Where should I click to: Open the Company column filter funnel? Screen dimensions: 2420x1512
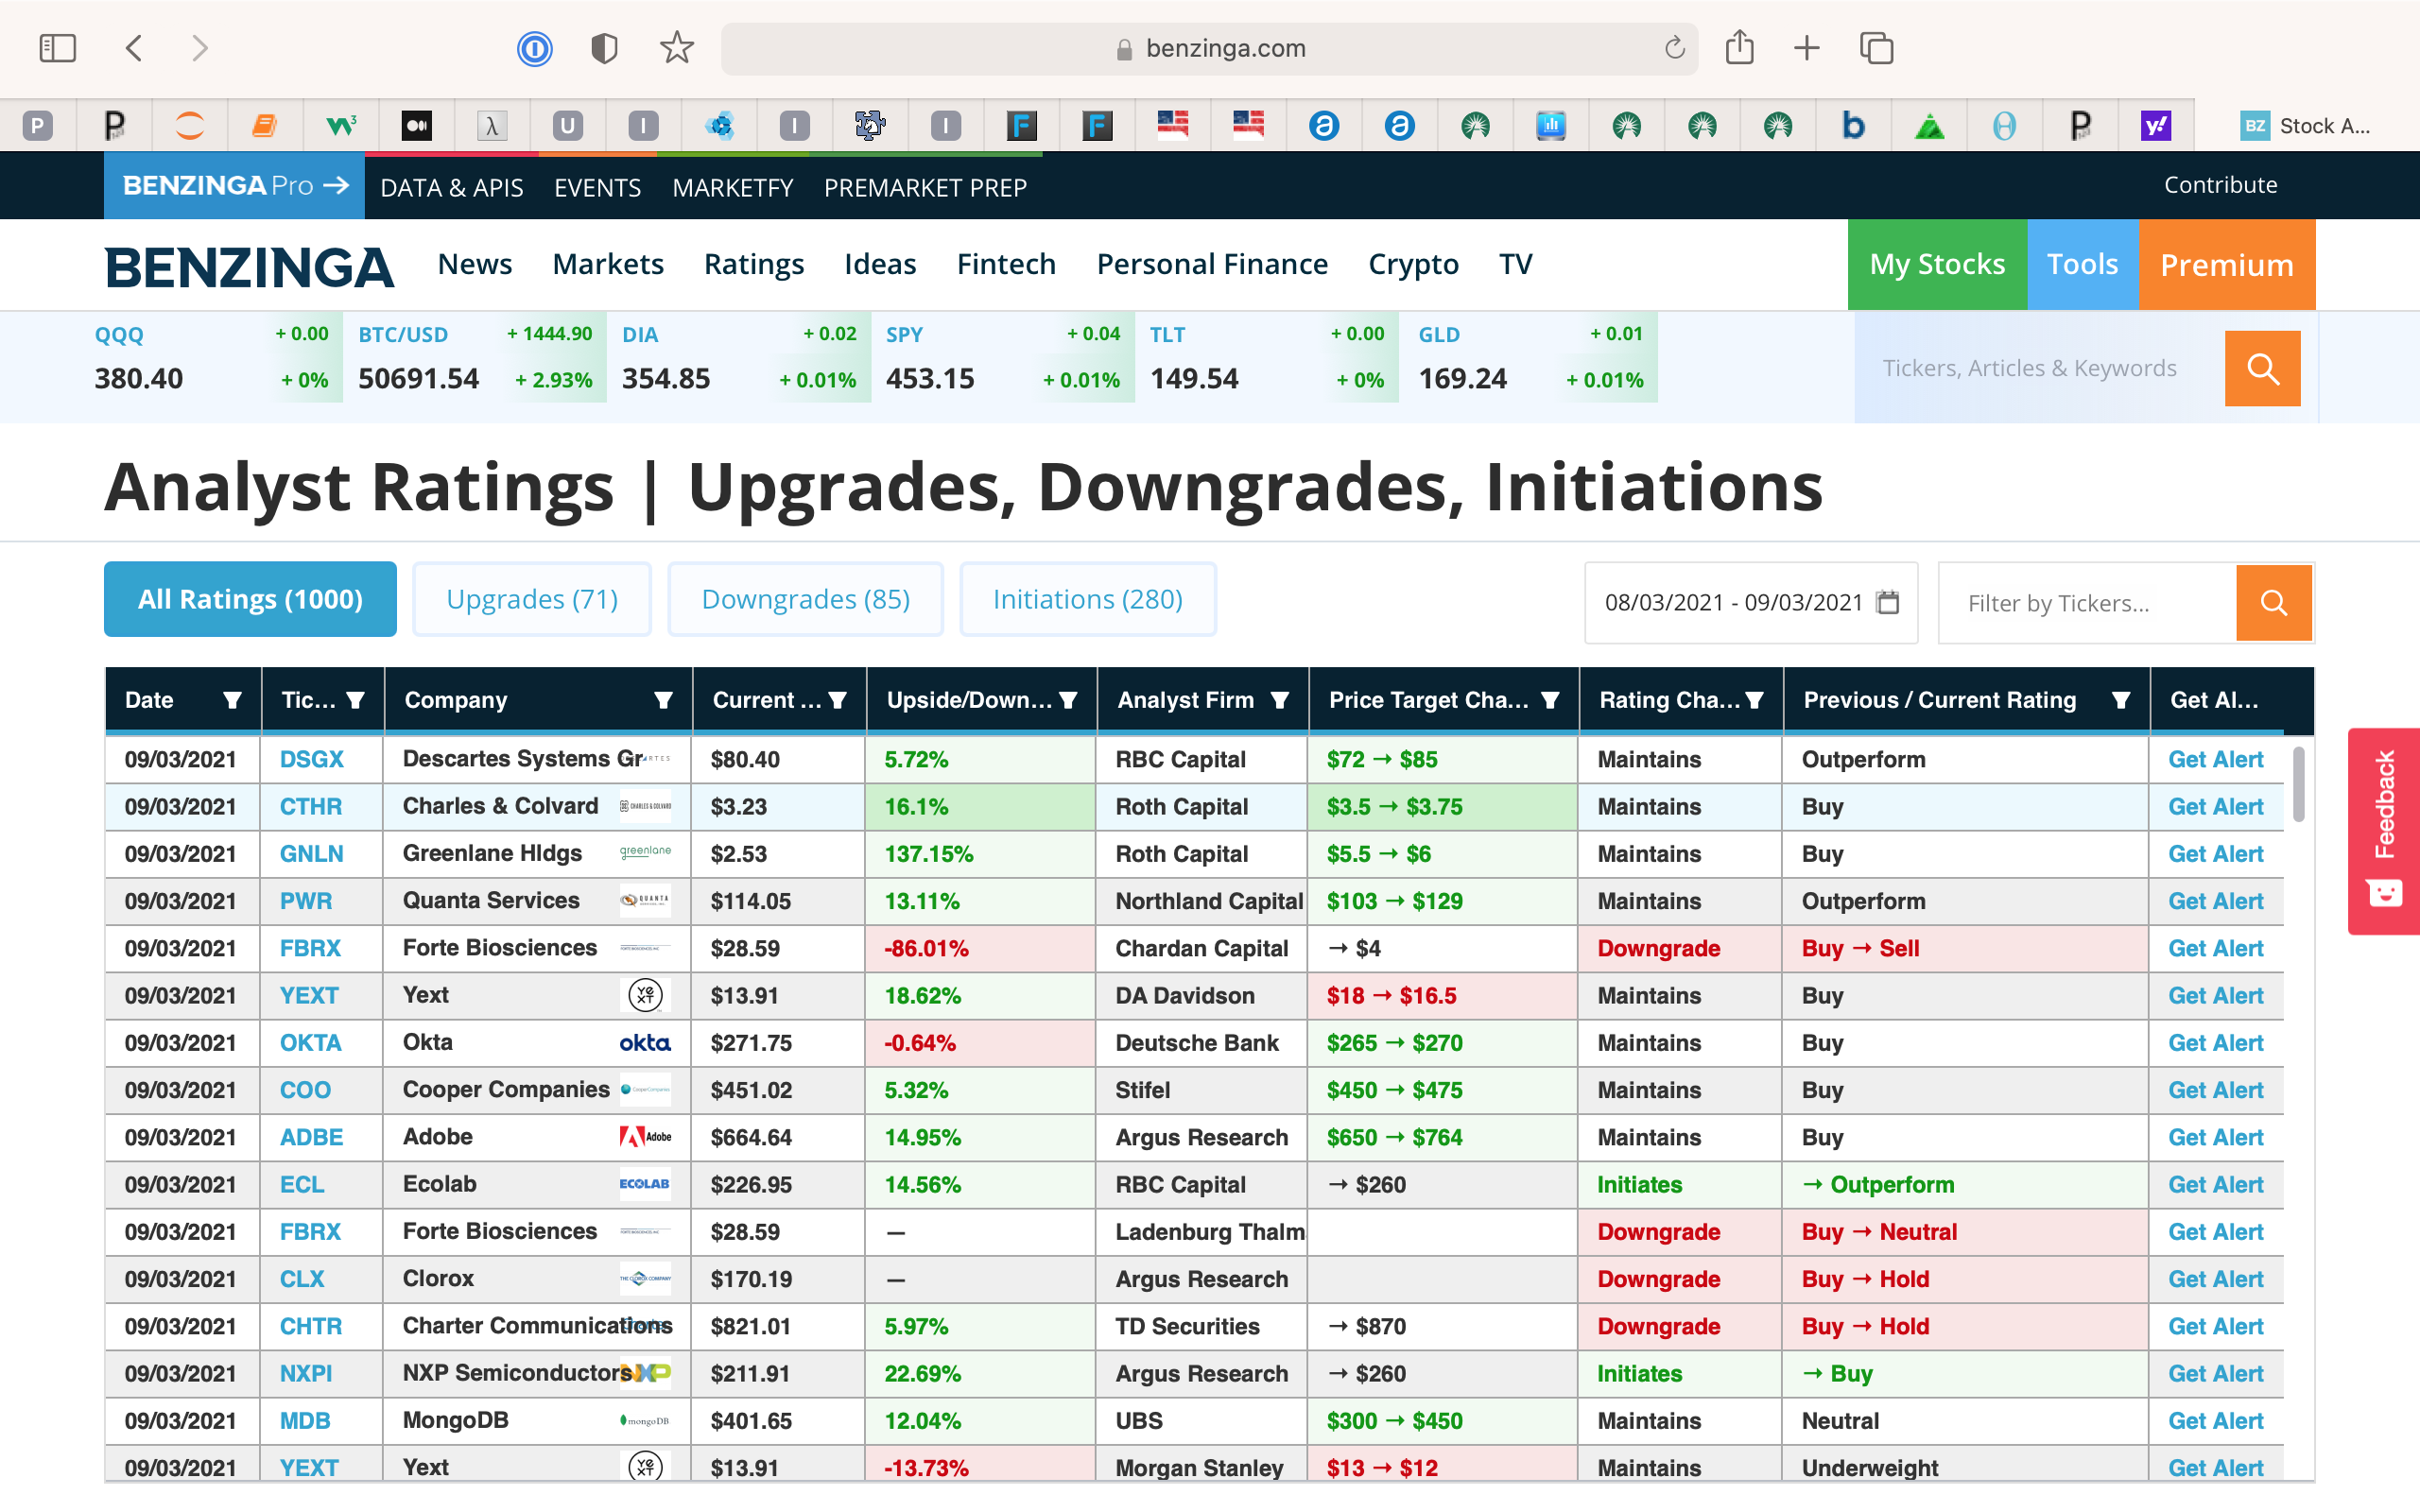point(663,700)
